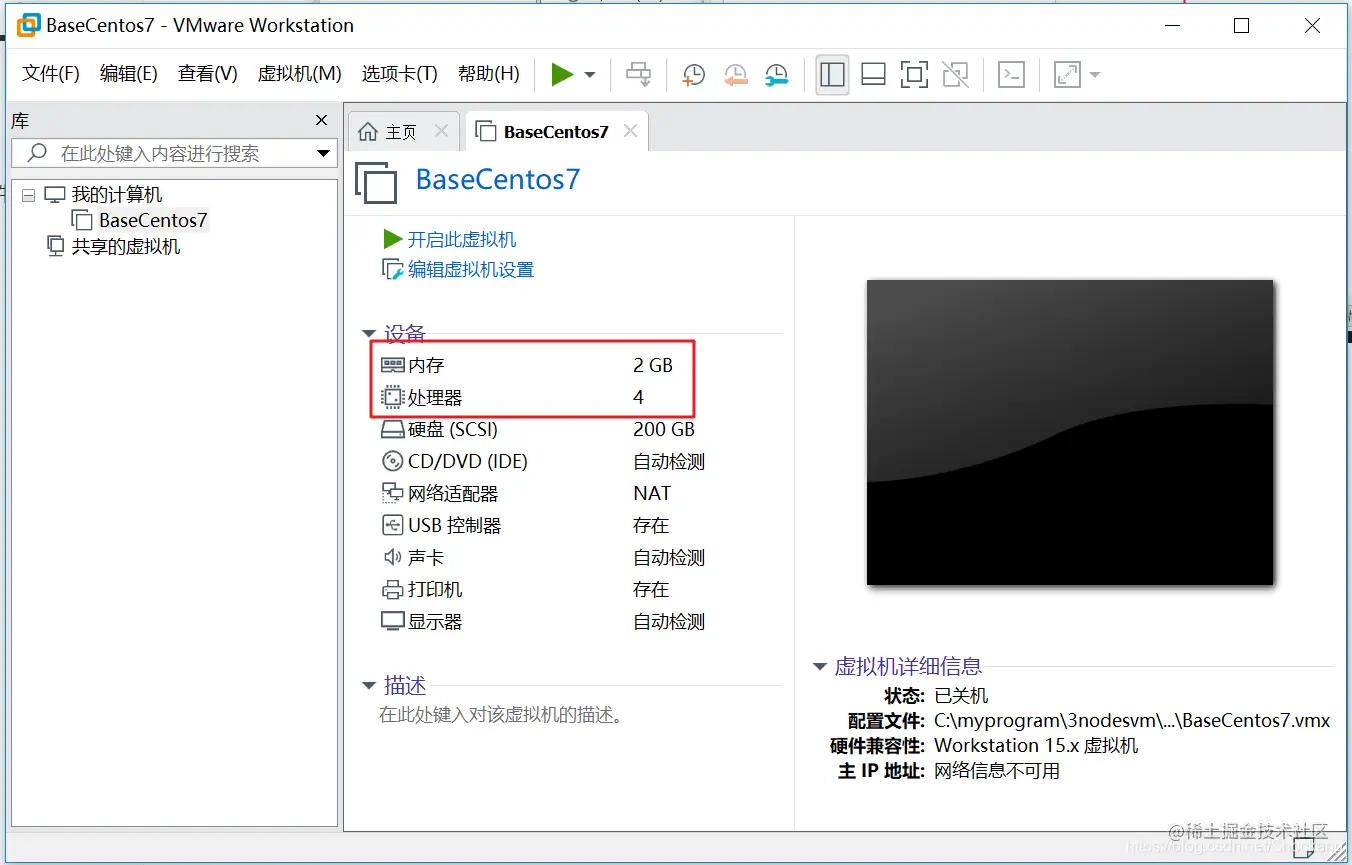Show the thumbnail bar icon
Screen dimensions: 1352x865
(x=872, y=74)
